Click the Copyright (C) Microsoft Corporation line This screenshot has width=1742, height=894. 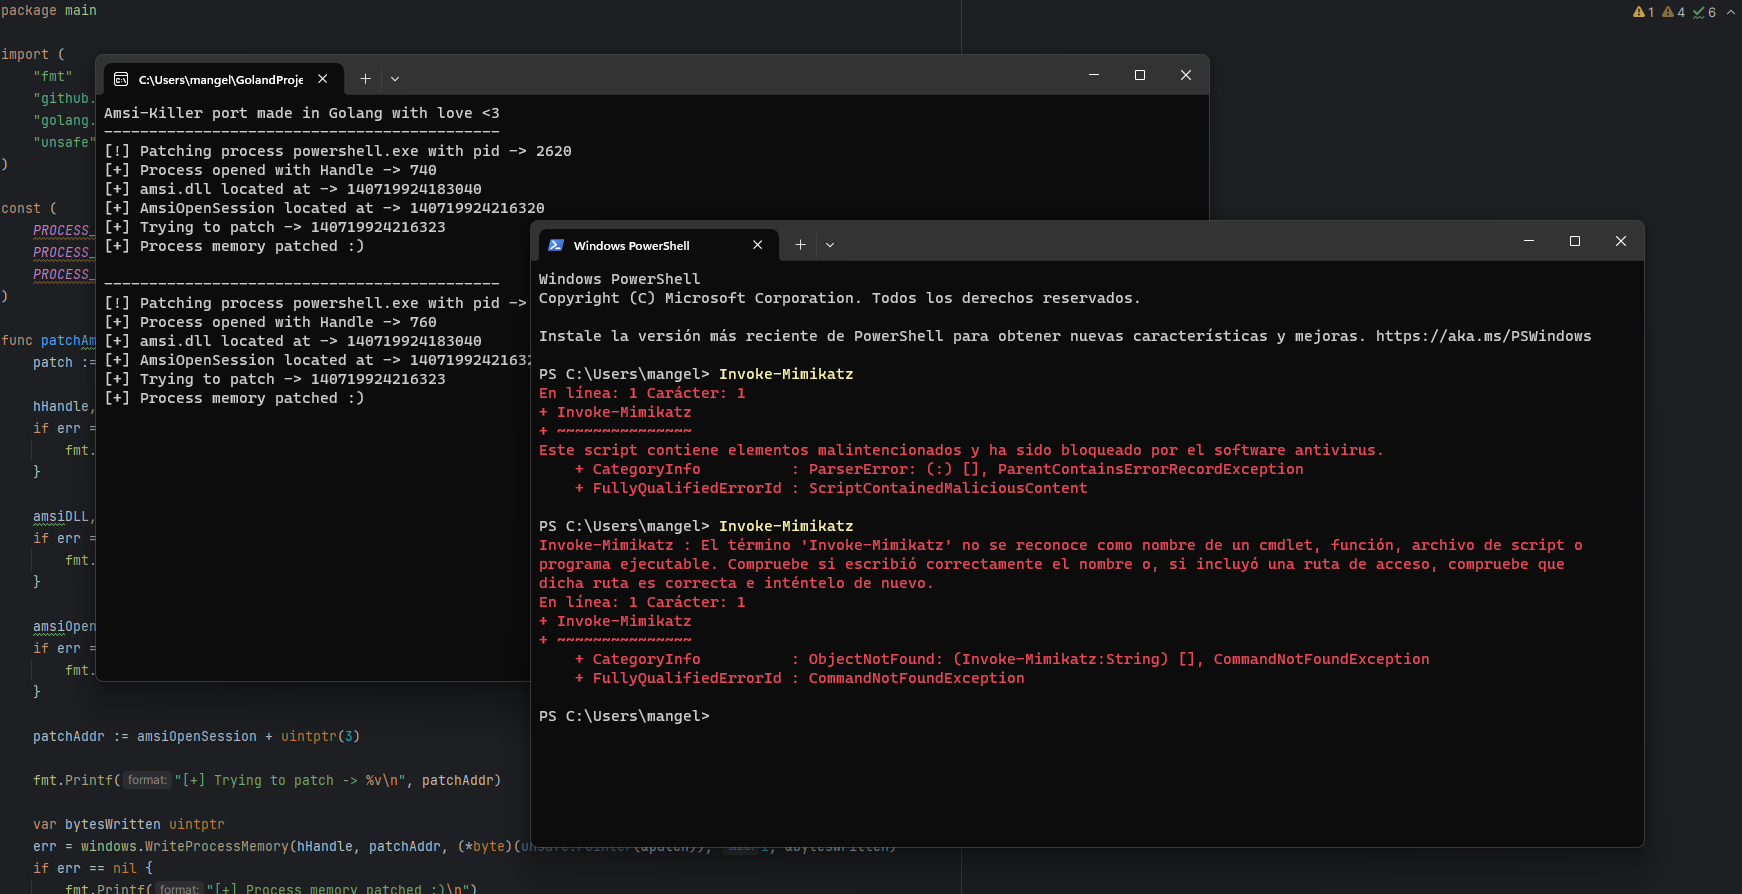pos(839,298)
